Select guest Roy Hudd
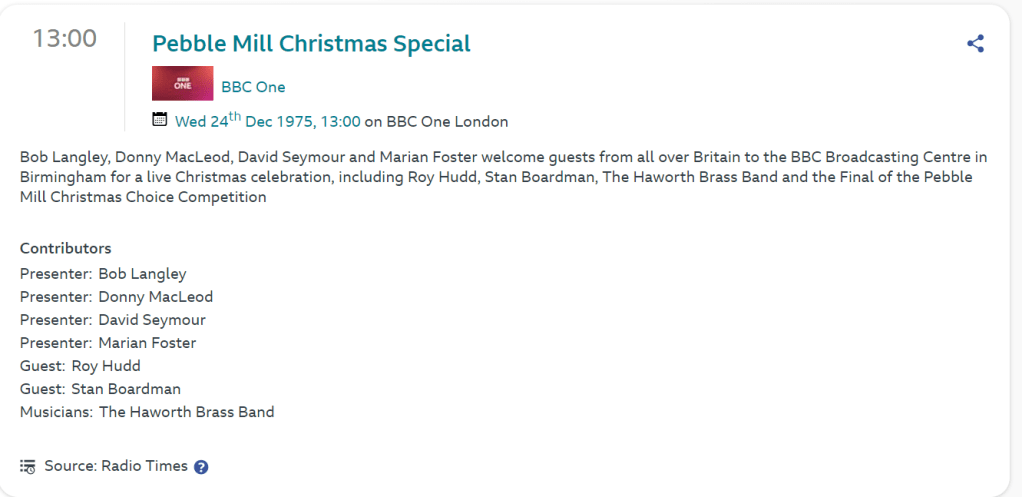Screen dimensions: 1022x497 tap(106, 366)
